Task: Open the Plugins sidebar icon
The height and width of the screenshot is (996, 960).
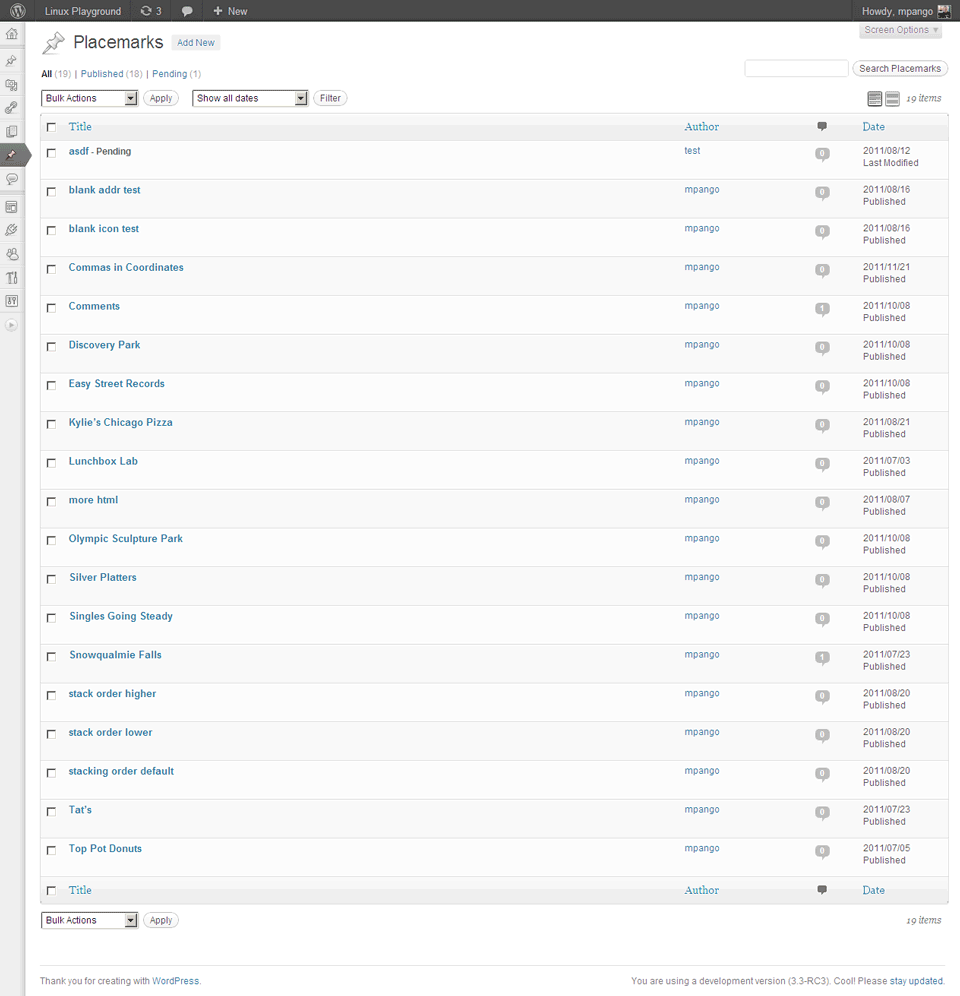Action: pos(11,231)
